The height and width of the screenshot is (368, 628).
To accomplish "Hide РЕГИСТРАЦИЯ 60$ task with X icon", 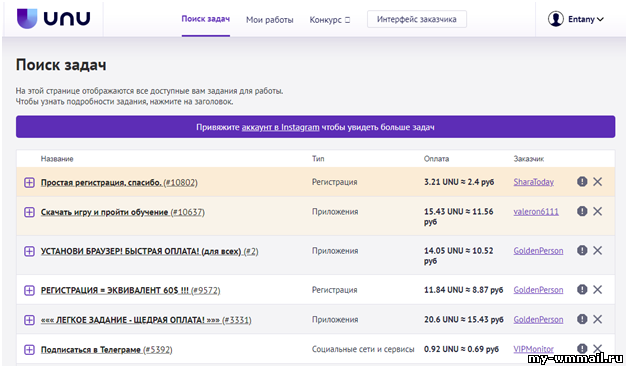I will pyautogui.click(x=597, y=289).
